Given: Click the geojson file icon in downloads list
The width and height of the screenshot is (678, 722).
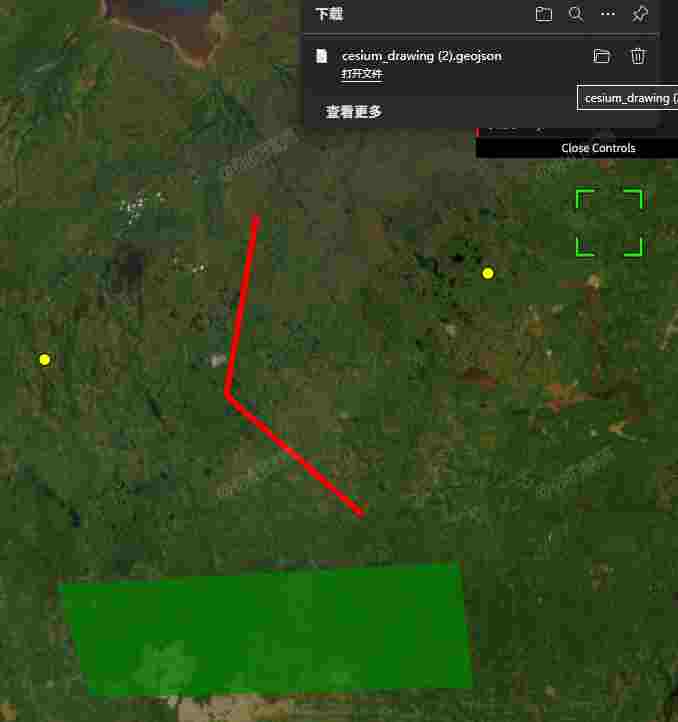Looking at the screenshot, I should pos(321,56).
